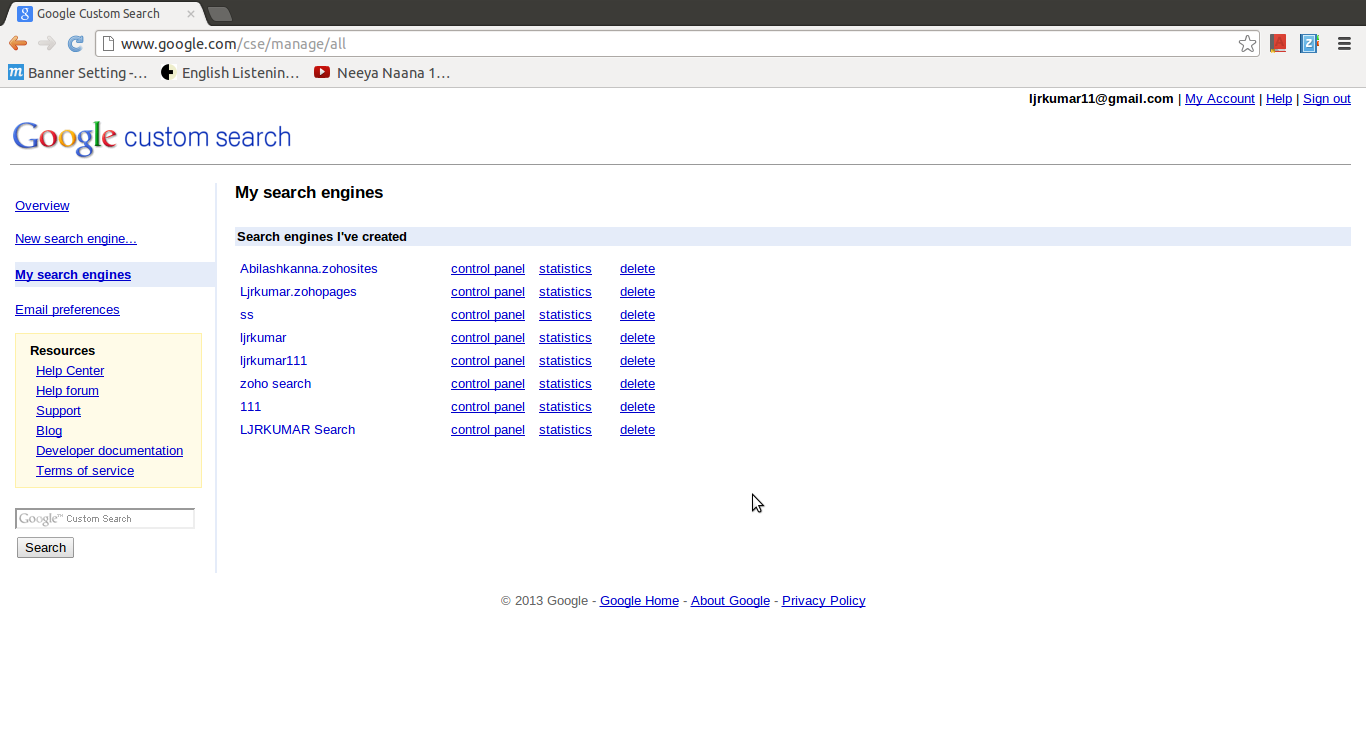Screen dimensions: 1366x744
Task: Click the Google Custom Search input box
Action: (105, 518)
